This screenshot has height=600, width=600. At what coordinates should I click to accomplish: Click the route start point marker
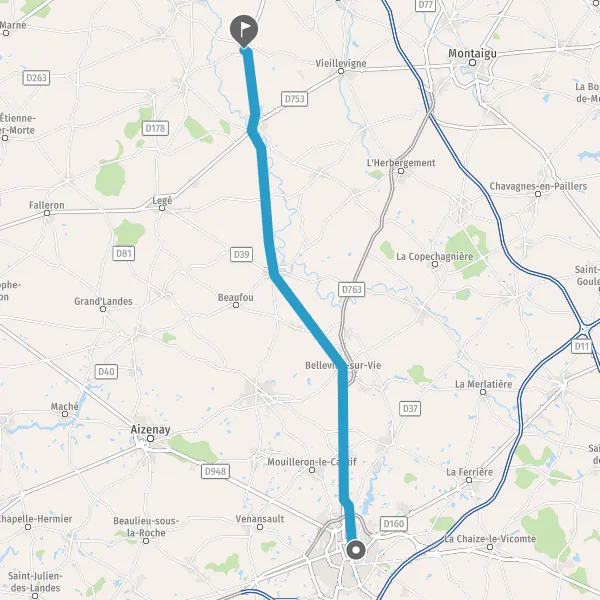[x=356, y=550]
